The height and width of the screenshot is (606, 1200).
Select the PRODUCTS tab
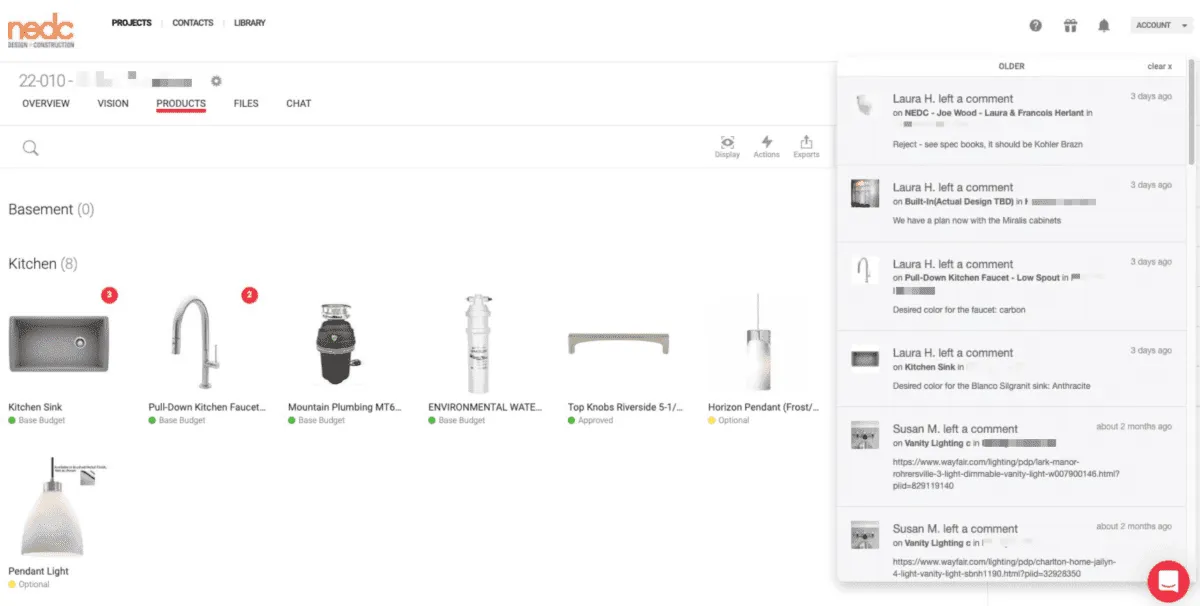[x=181, y=104]
